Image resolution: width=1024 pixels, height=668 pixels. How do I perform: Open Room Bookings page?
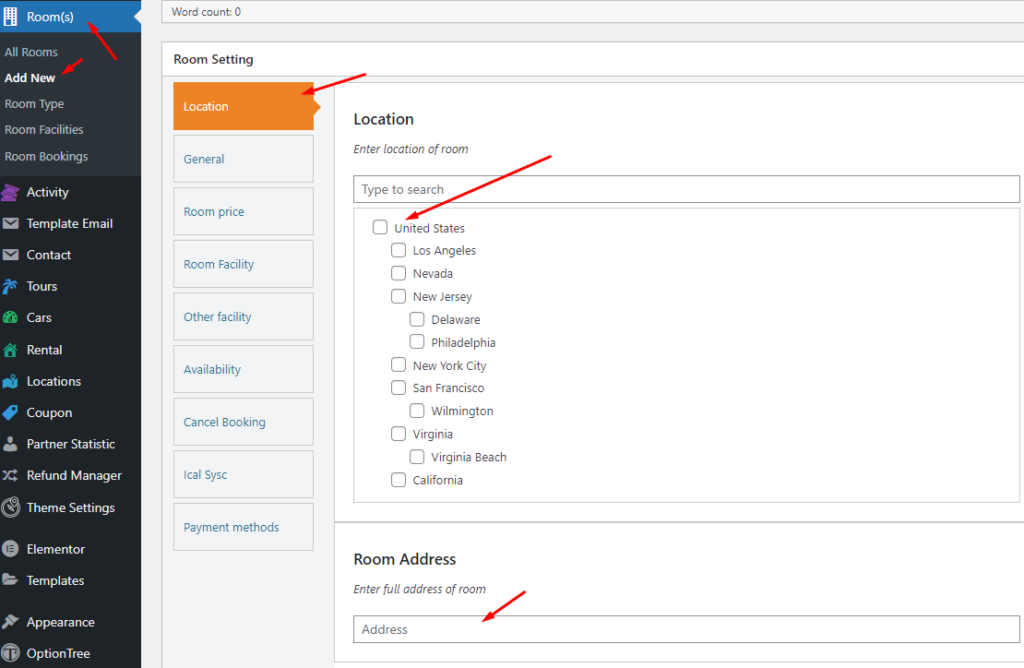pos(45,156)
